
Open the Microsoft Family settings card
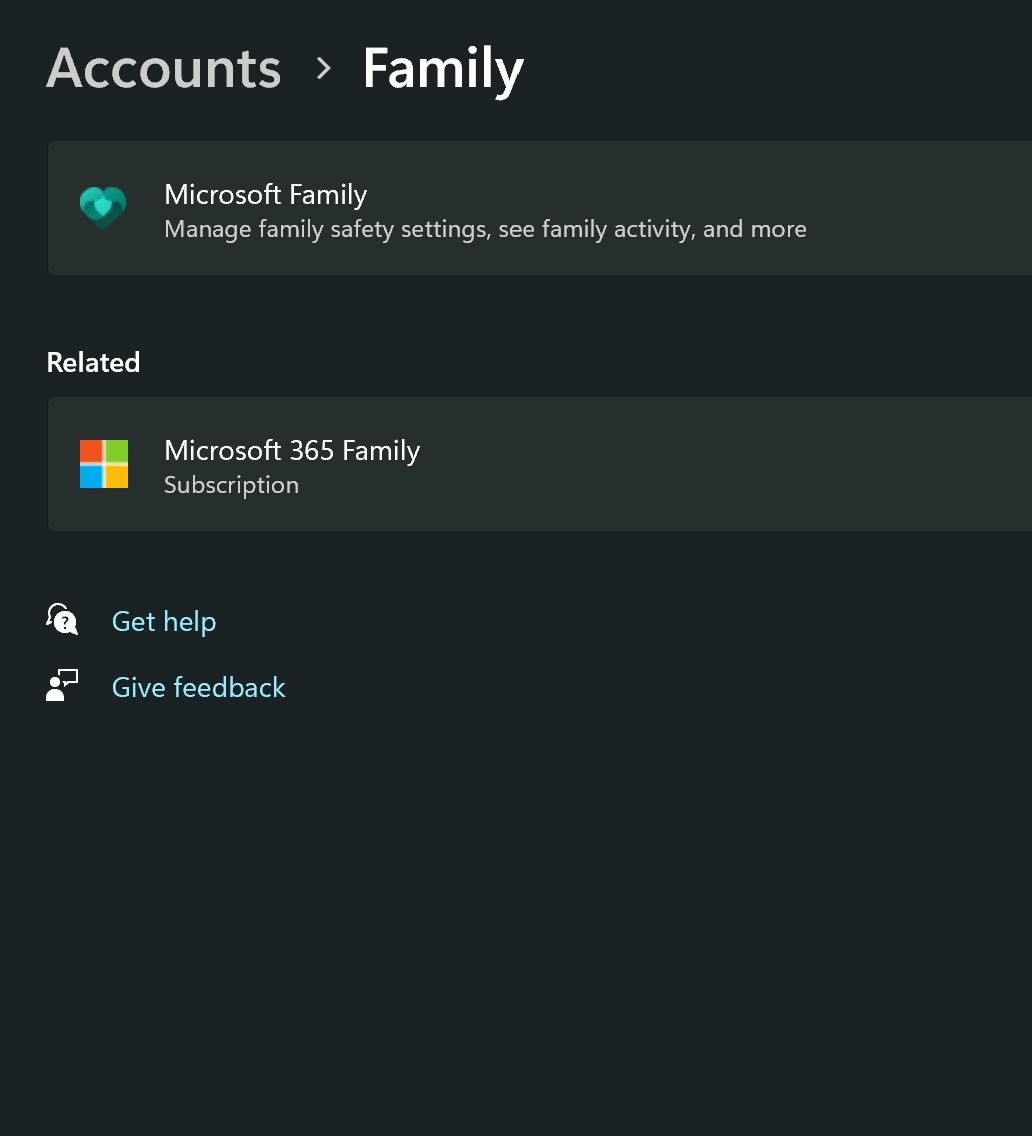click(x=500, y=208)
